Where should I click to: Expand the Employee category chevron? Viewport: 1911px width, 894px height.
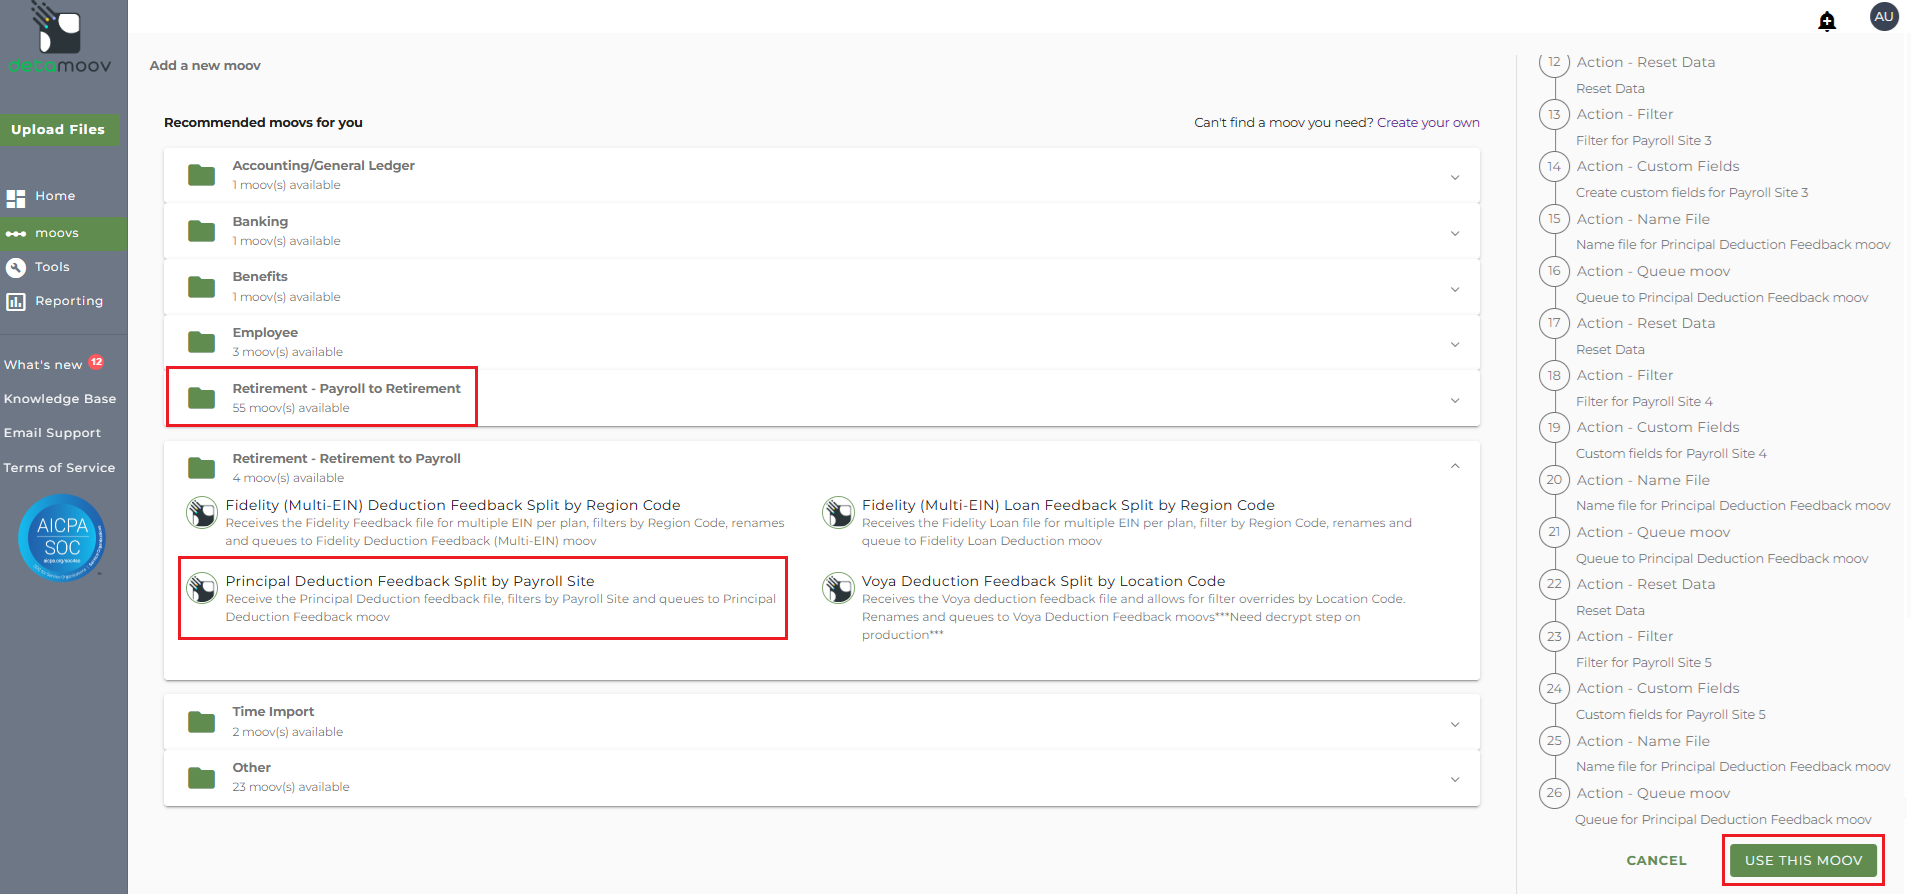1455,344
